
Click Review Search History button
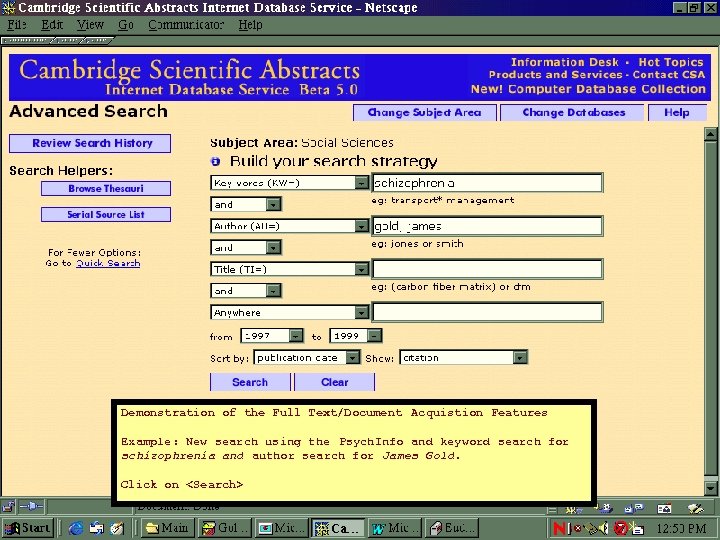[x=90, y=143]
